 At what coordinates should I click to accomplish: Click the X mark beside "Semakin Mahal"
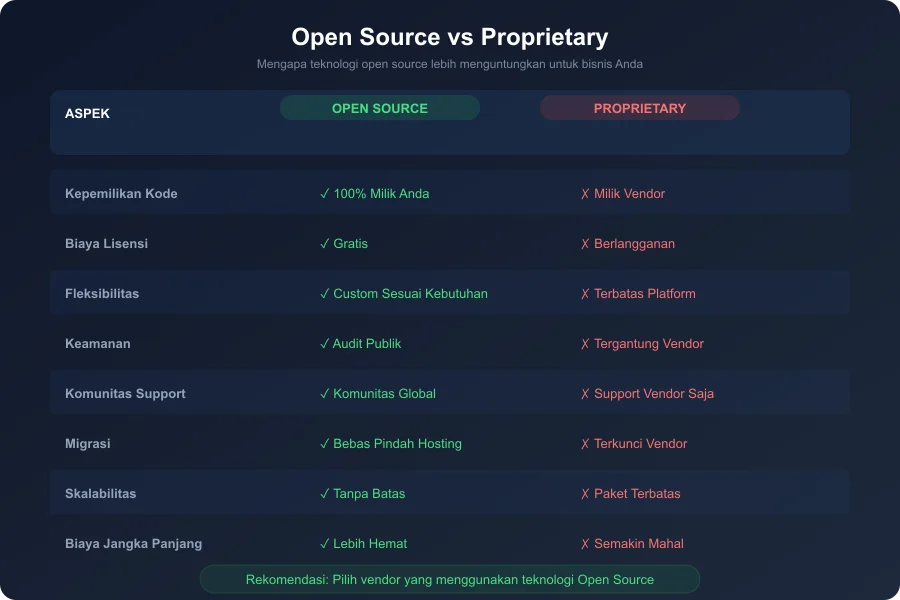click(586, 543)
